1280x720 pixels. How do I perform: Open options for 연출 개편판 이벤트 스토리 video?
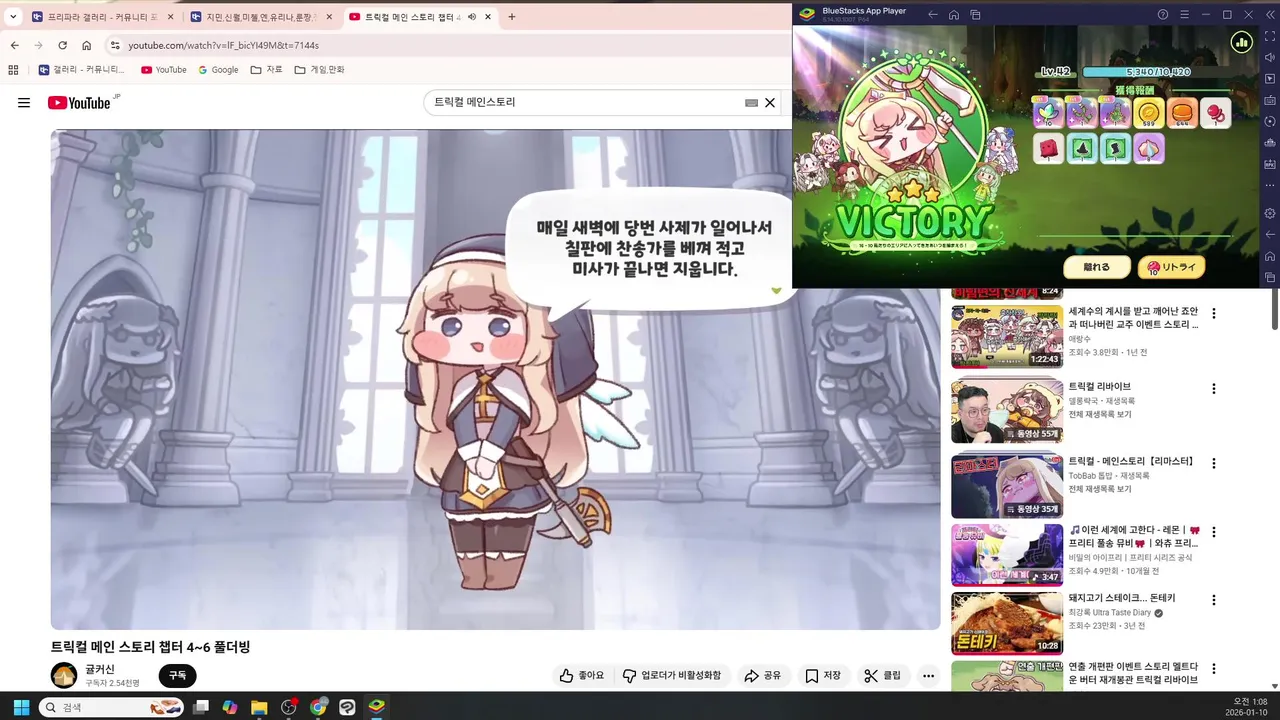[x=1214, y=669]
